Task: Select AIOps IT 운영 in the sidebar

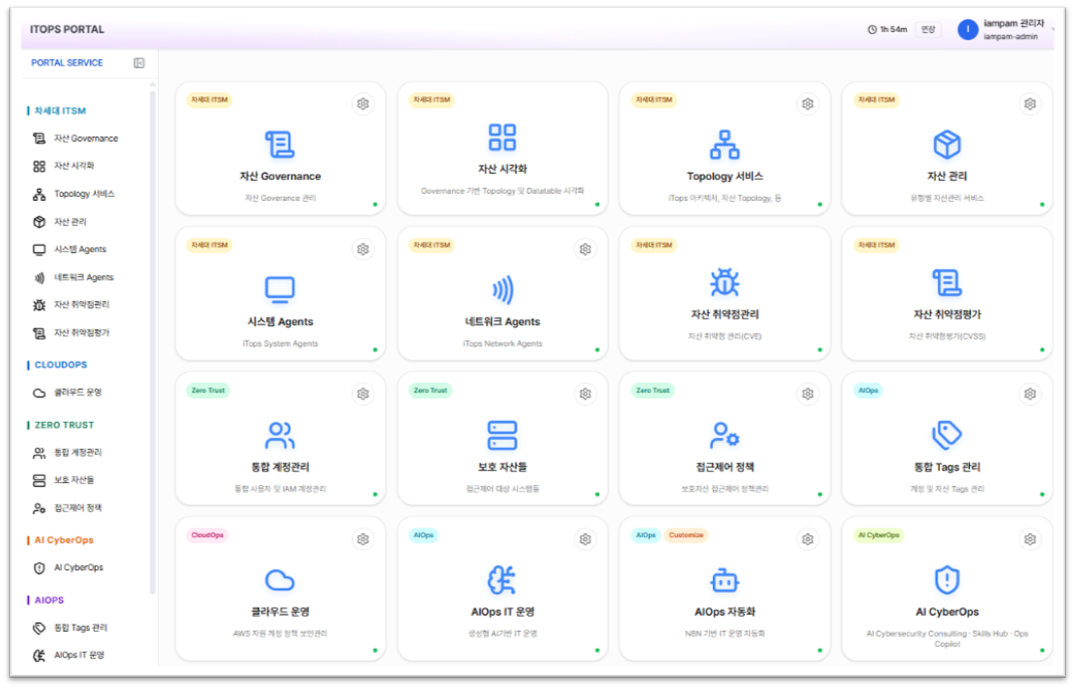Action: click(x=68, y=656)
